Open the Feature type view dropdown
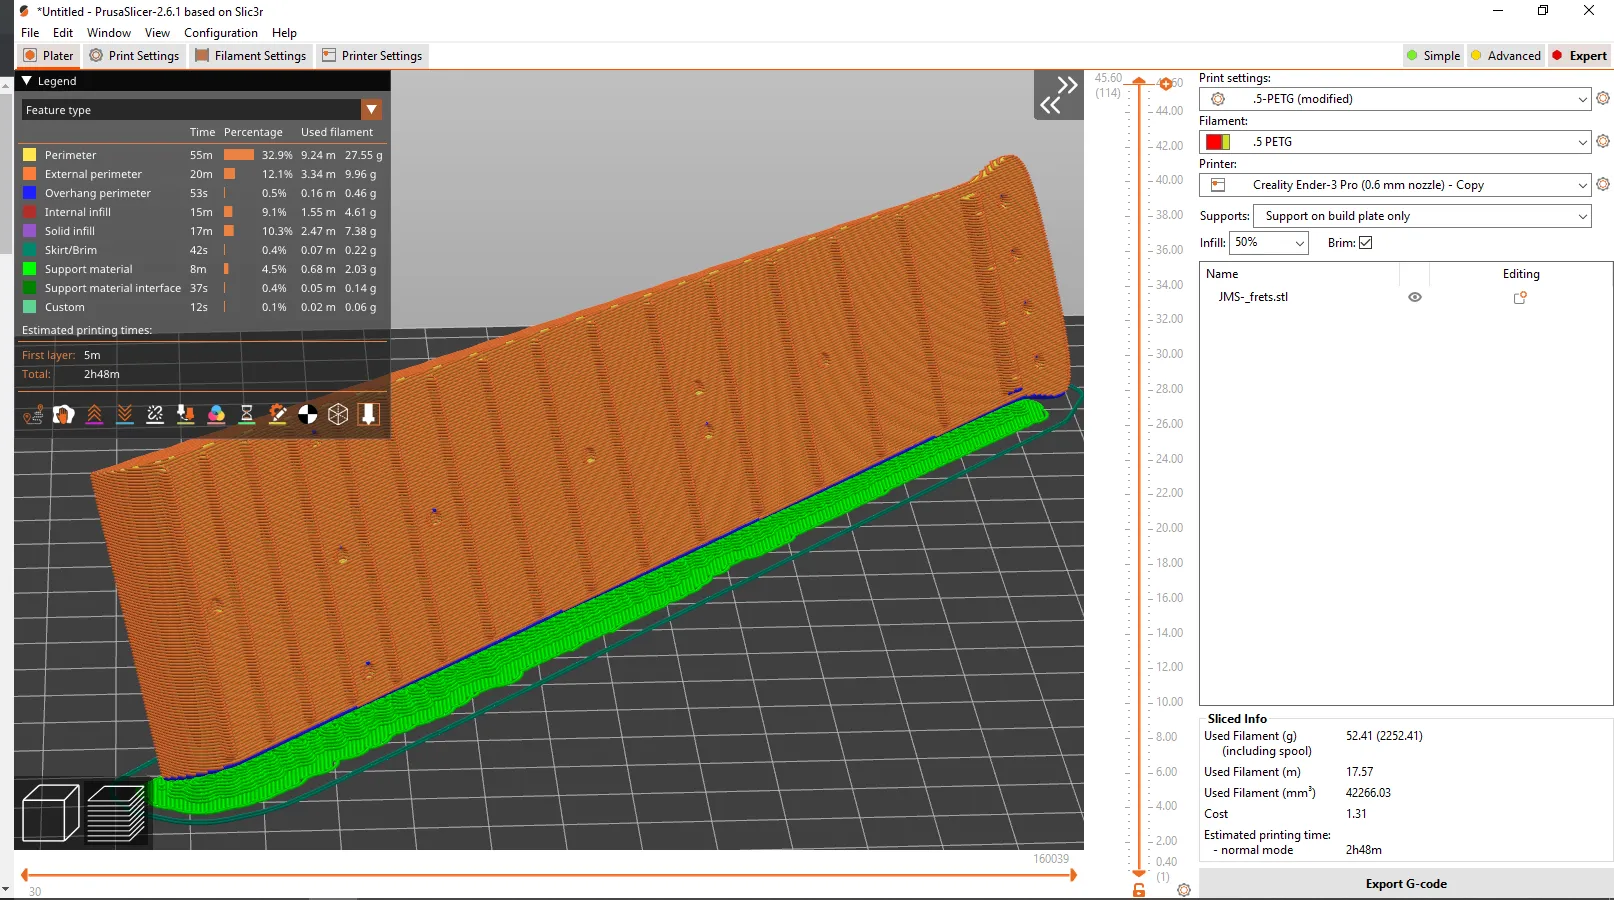 [x=371, y=110]
